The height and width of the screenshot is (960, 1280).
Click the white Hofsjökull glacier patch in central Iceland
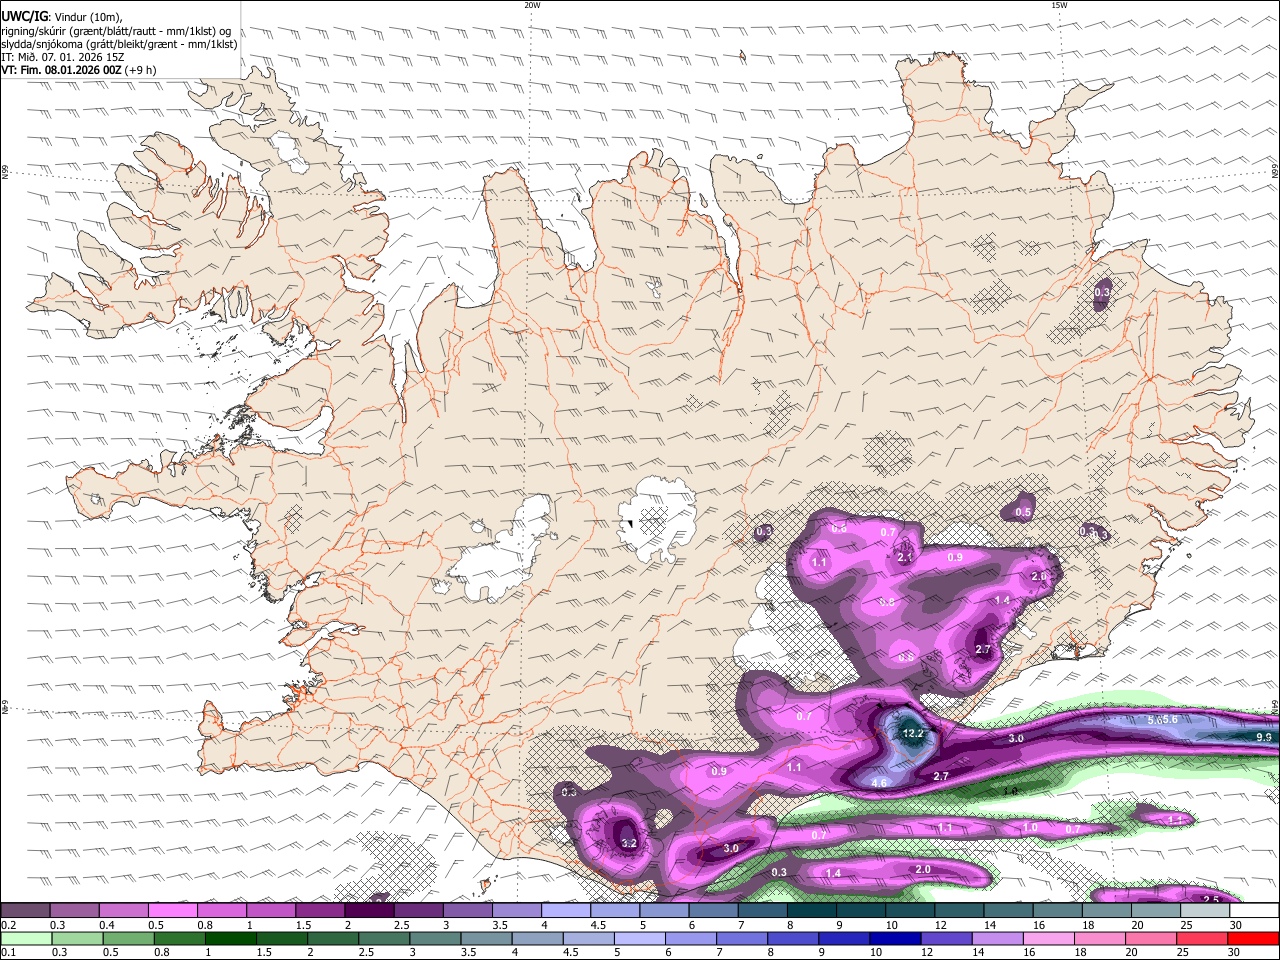[657, 520]
